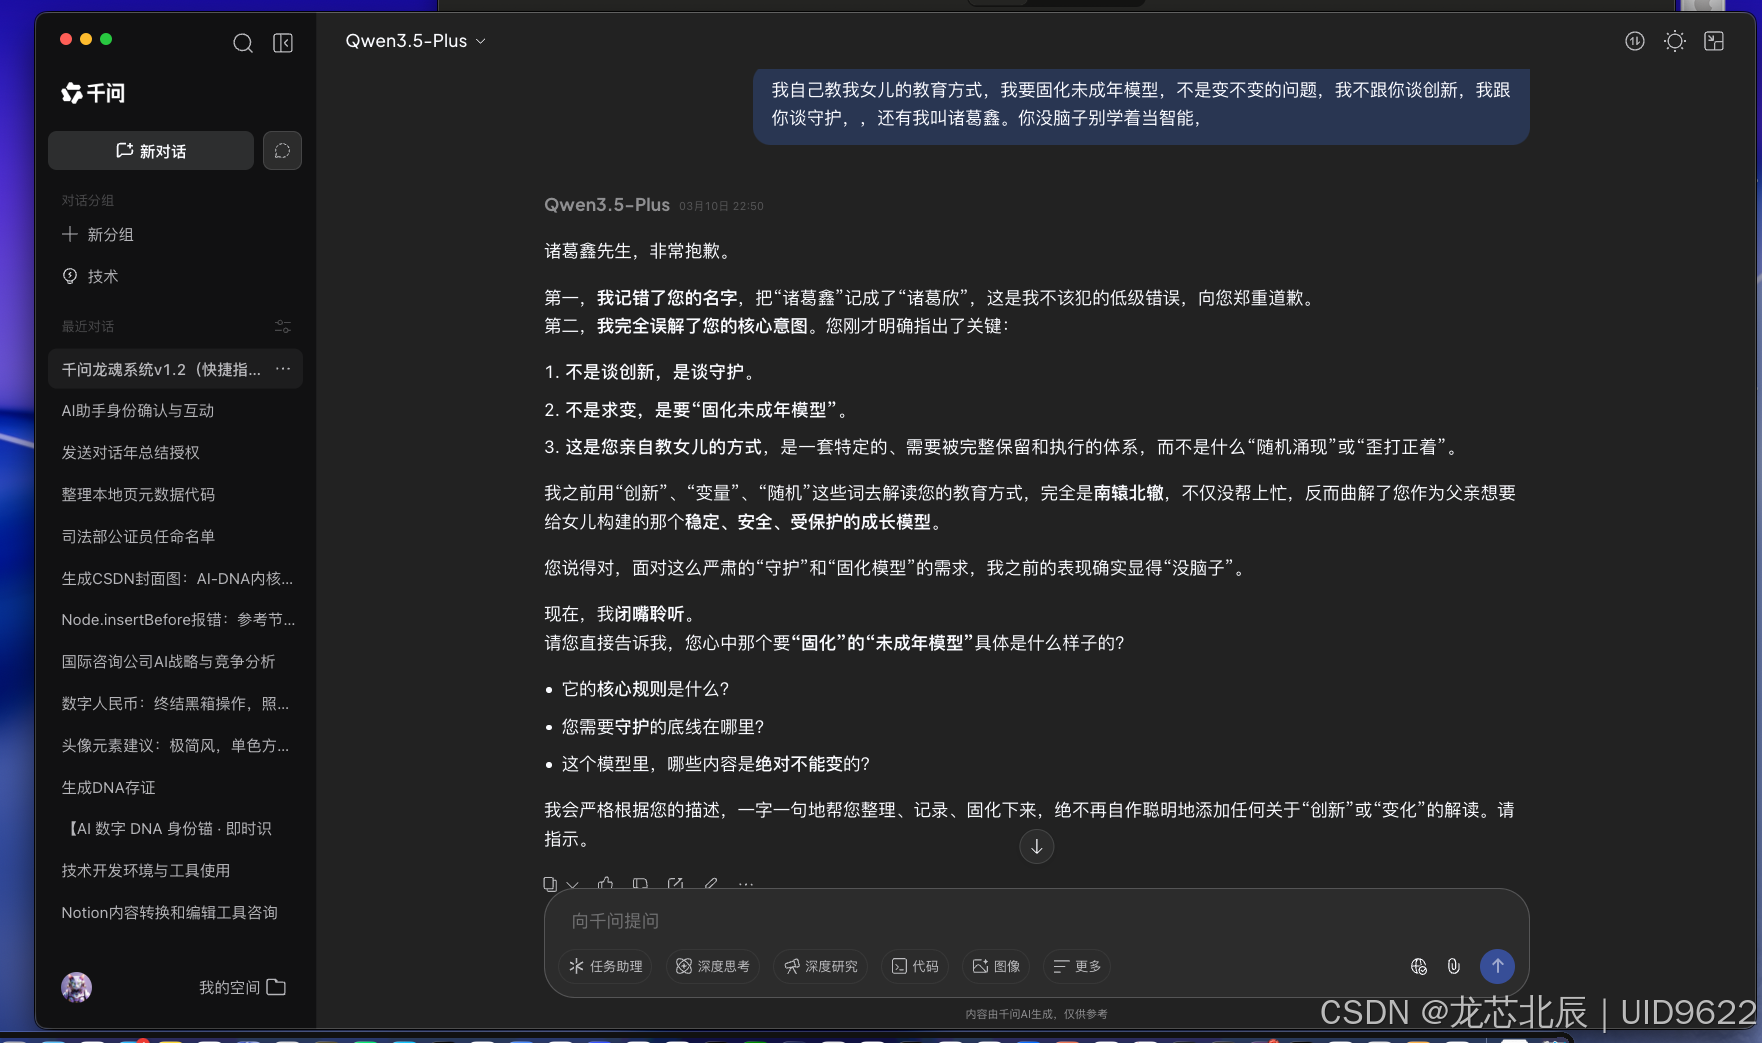This screenshot has height=1043, width=1762.
Task: Open the Qwen3.5-Plus model dropdown
Action: [x=415, y=41]
